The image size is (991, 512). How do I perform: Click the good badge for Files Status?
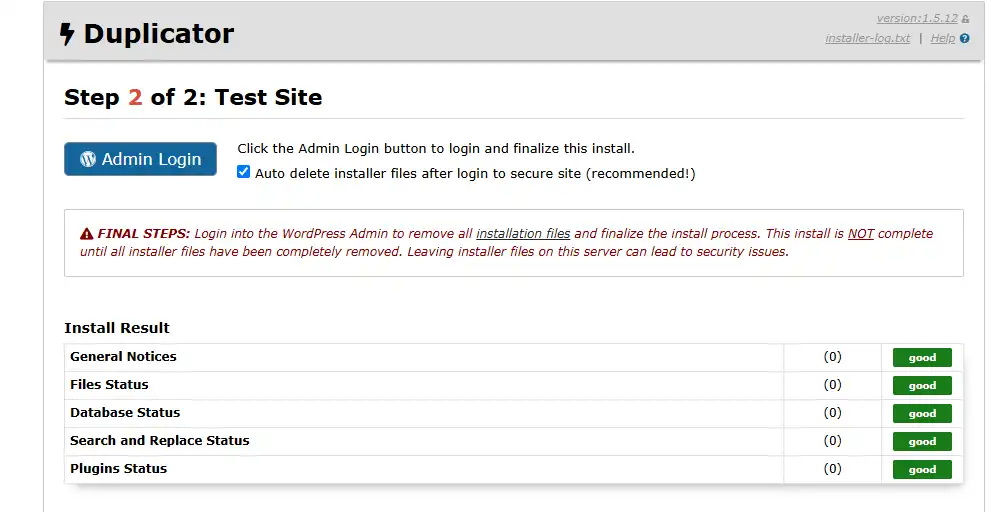922,386
